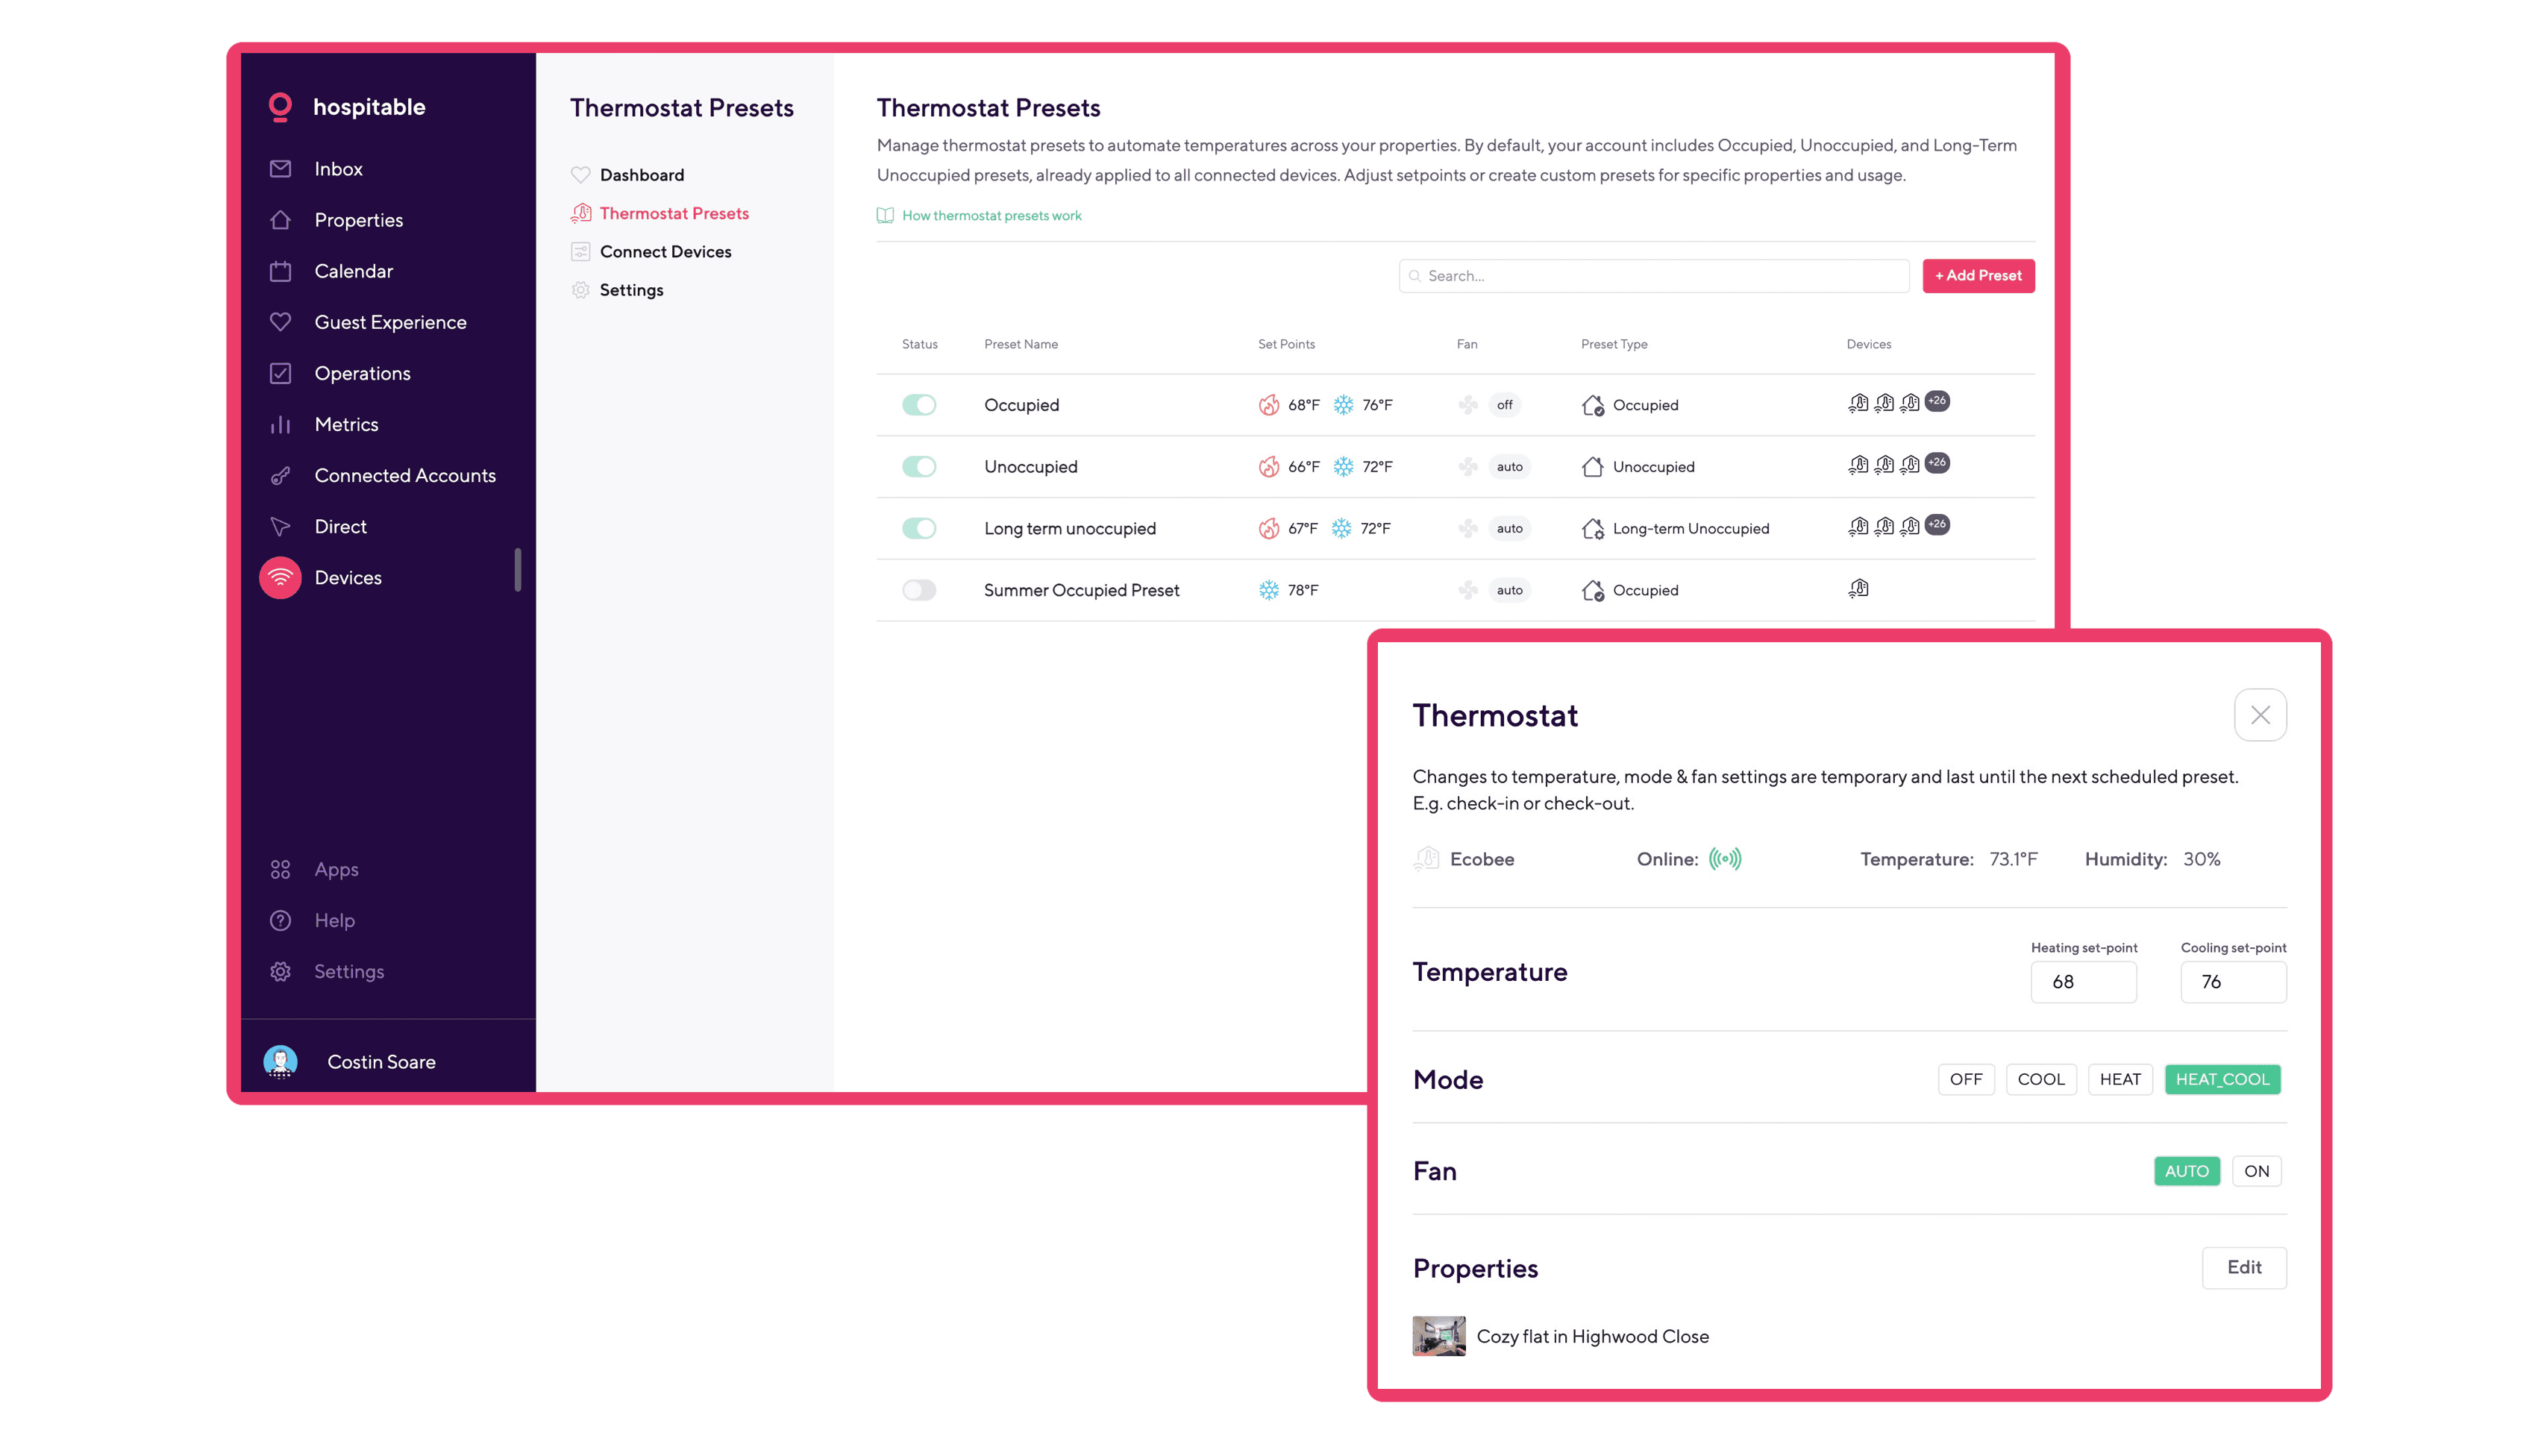
Task: Click the Ecobee thermostat icon
Action: (x=1426, y=859)
